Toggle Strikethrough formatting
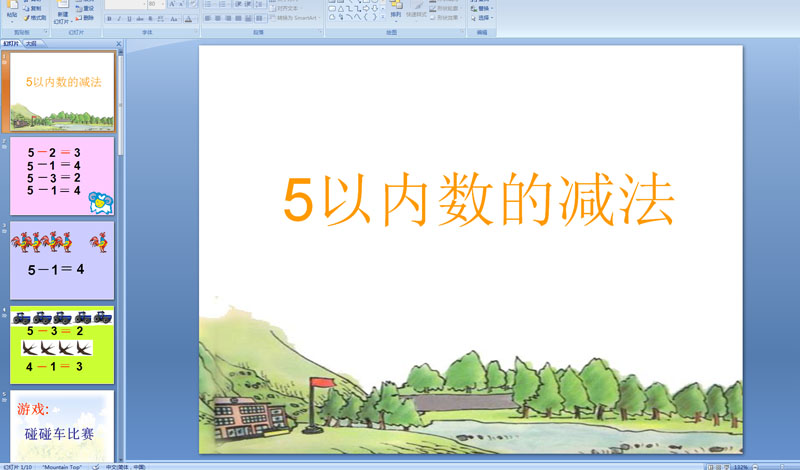 [140, 19]
